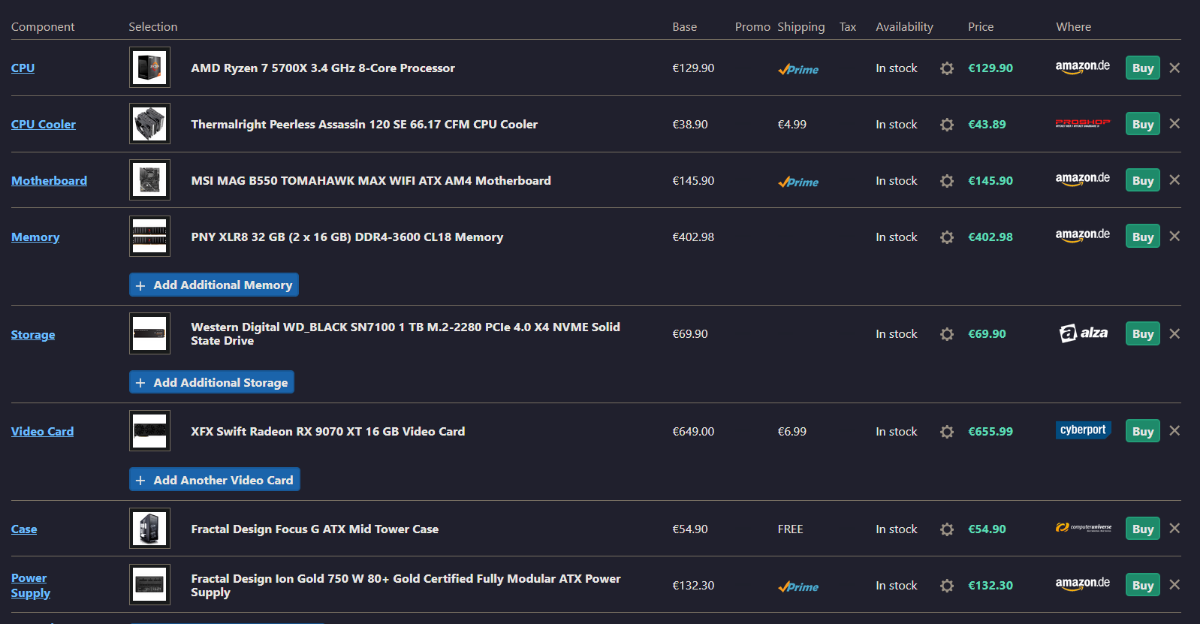Open gear settings for Power Supply row
This screenshot has height=624, width=1200.
947,586
